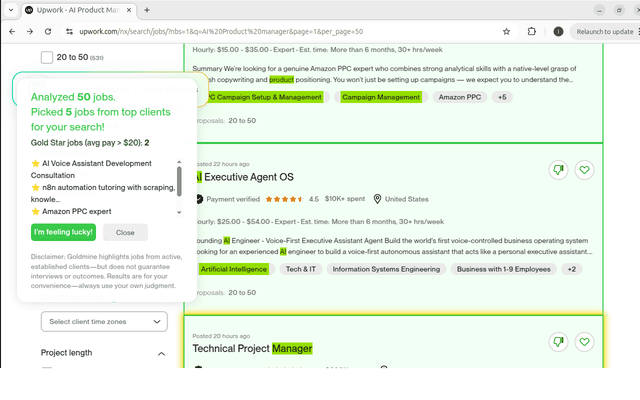Dislike the Technical Project Manager job

tap(559, 342)
